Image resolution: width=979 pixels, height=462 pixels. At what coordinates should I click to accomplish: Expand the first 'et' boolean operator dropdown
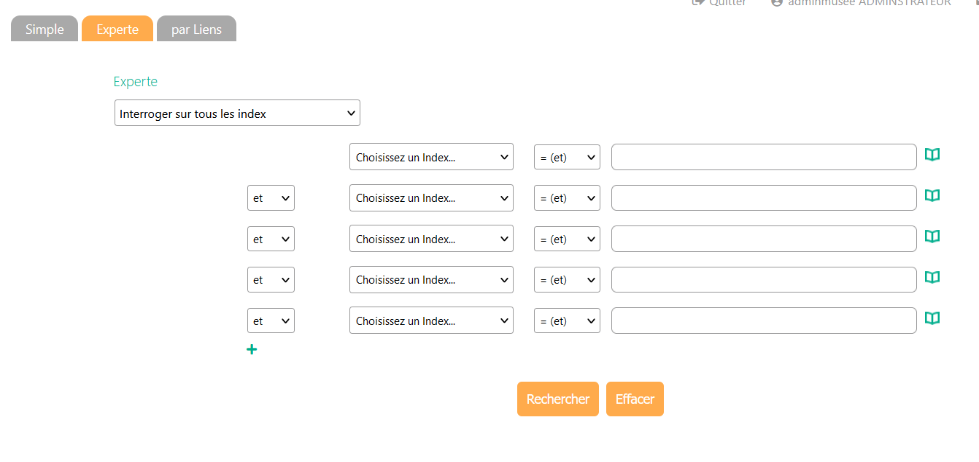(271, 198)
